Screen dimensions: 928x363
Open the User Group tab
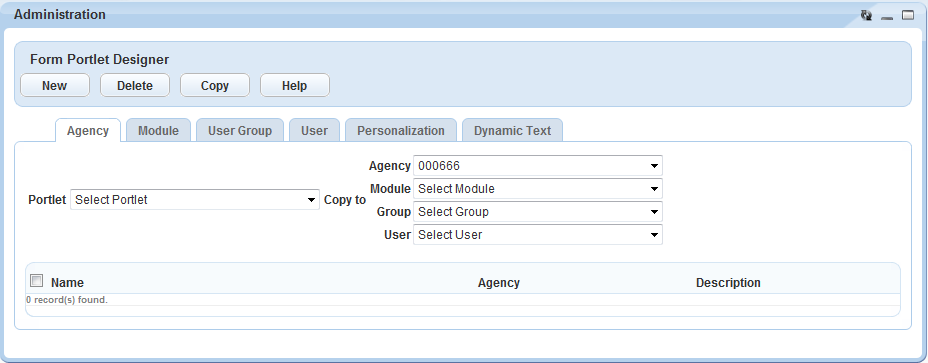[240, 131]
